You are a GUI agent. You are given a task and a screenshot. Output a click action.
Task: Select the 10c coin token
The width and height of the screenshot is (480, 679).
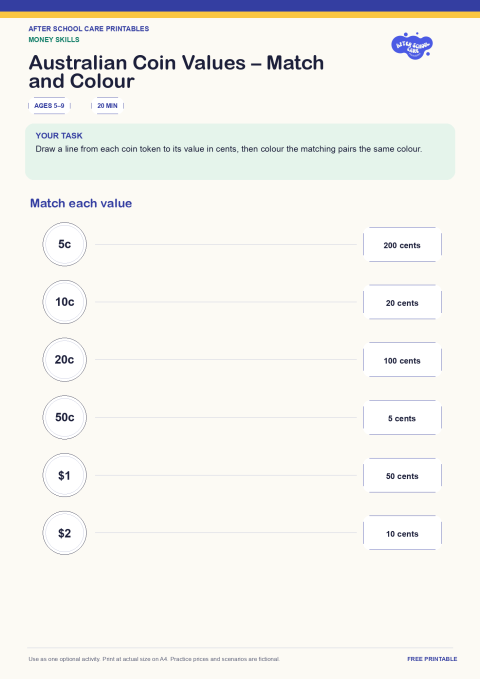click(x=65, y=302)
